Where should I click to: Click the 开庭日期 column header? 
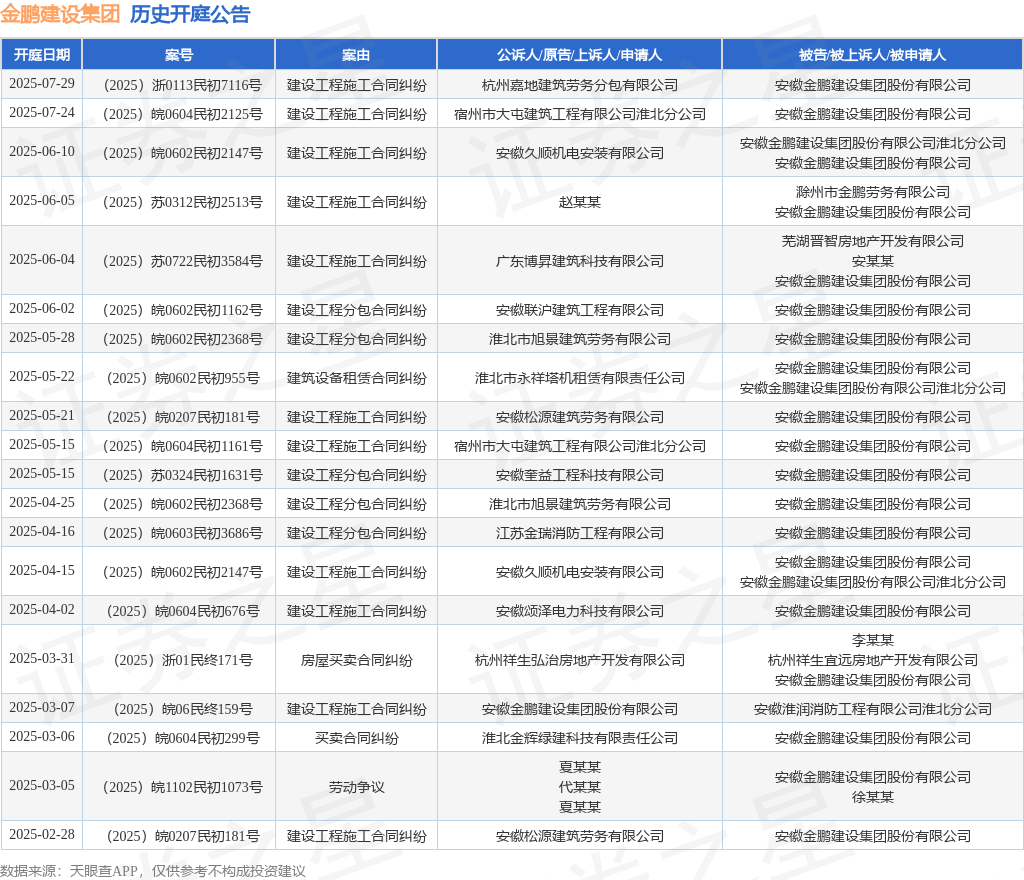42,55
